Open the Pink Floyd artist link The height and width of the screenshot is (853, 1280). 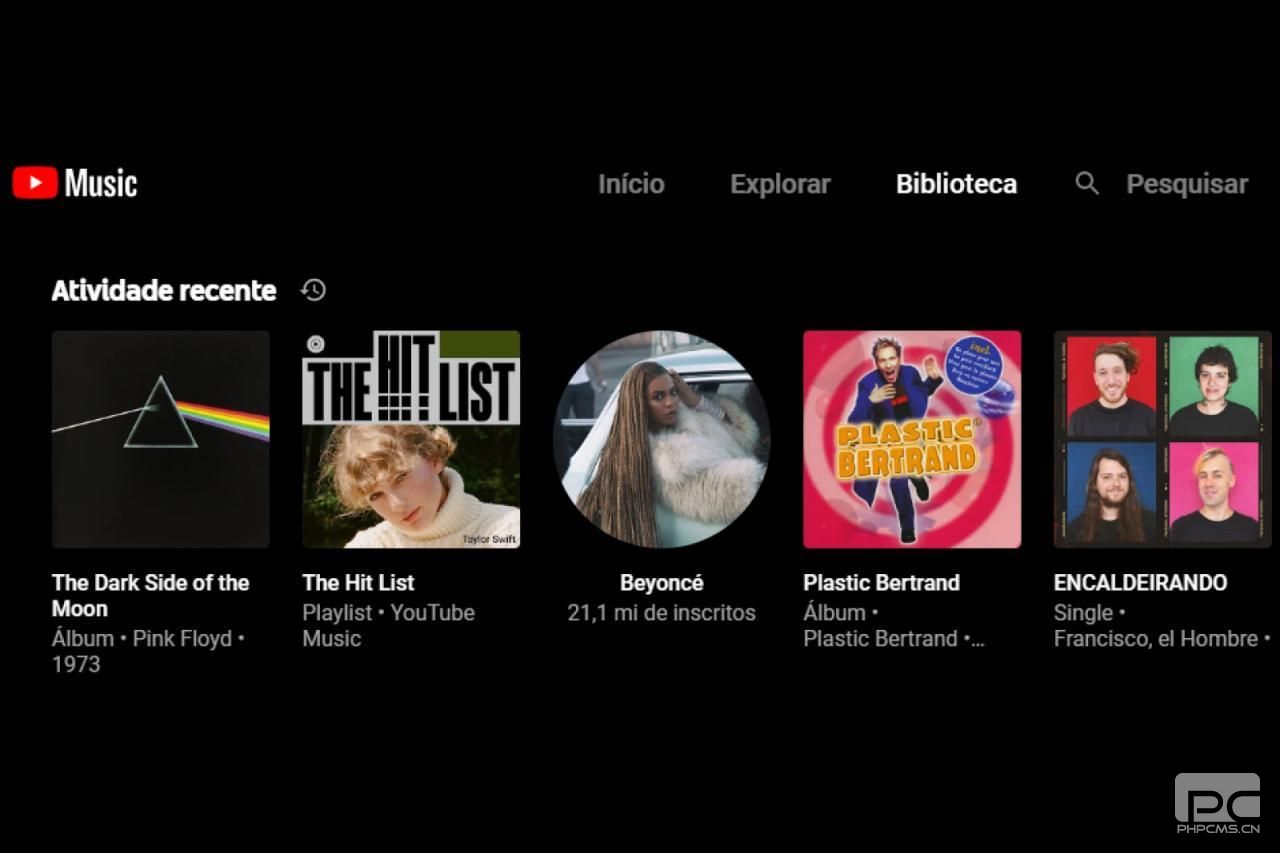pyautogui.click(x=182, y=638)
